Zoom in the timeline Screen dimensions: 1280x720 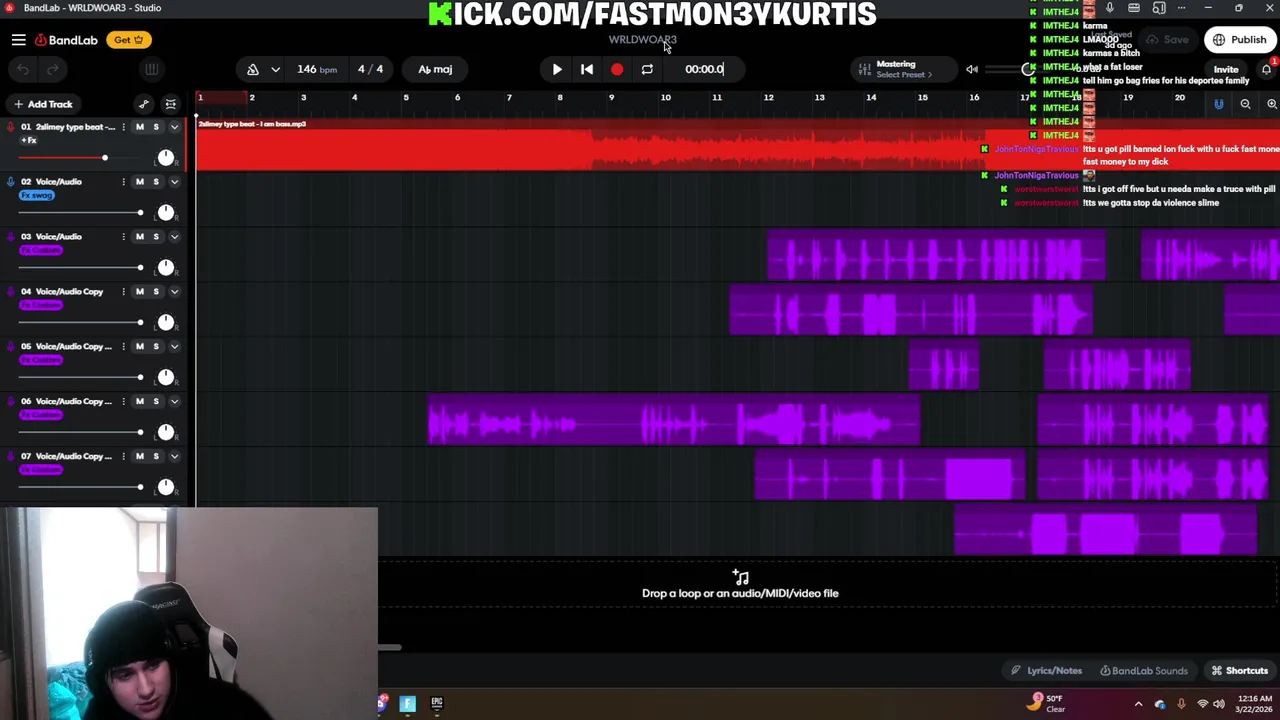click(1272, 104)
